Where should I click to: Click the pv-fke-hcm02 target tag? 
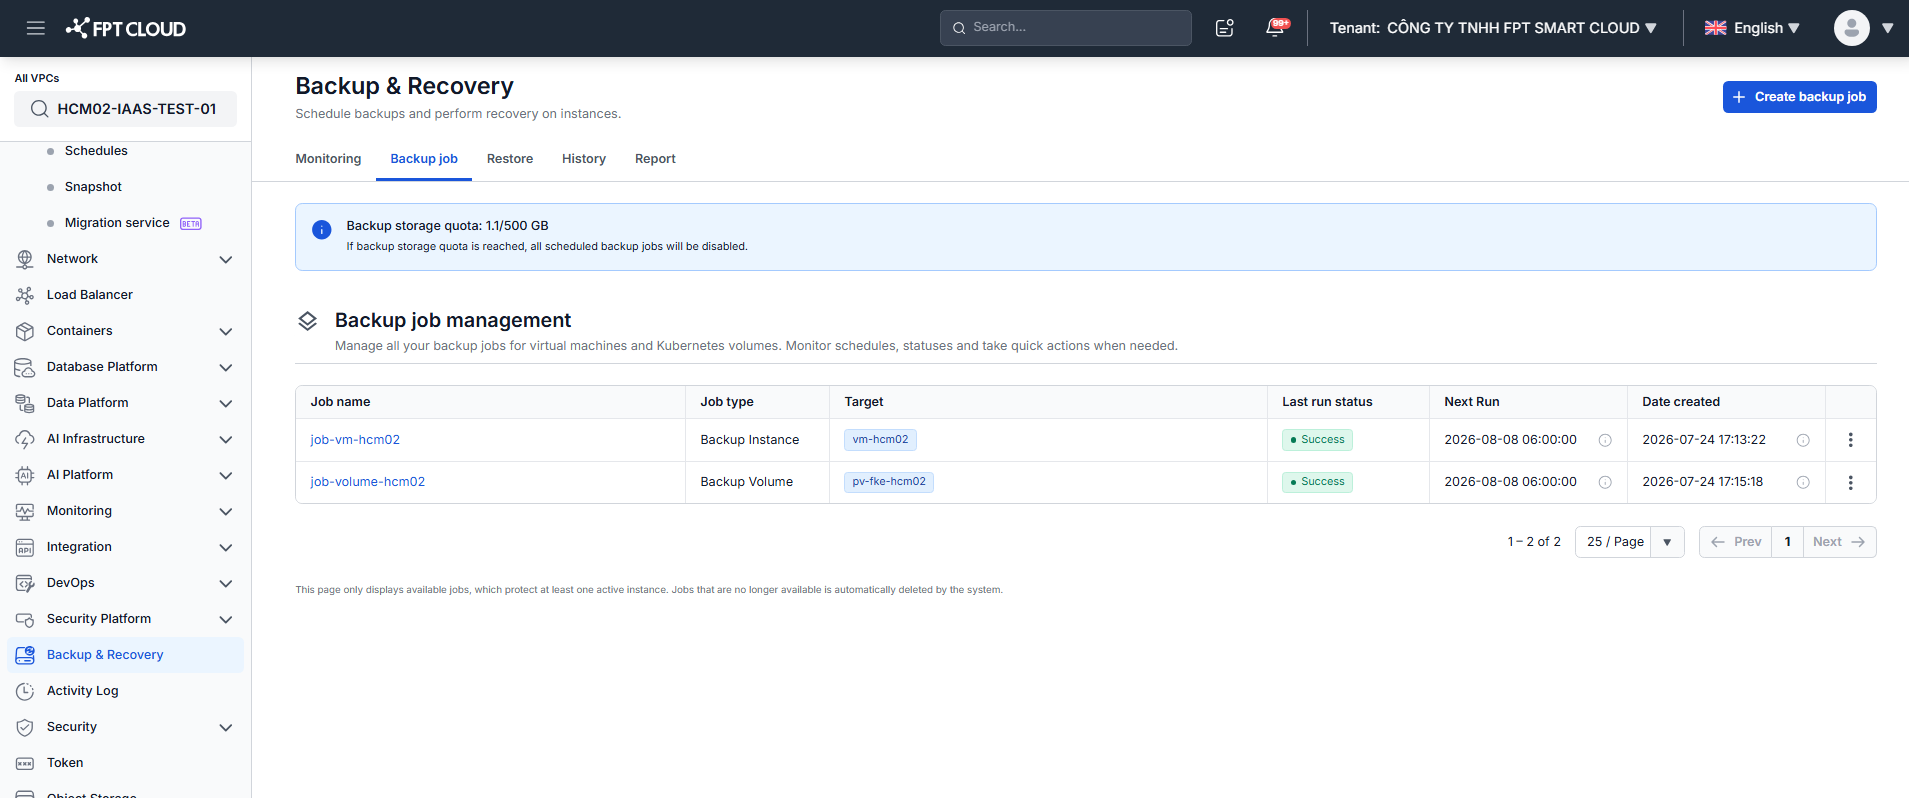[889, 482]
